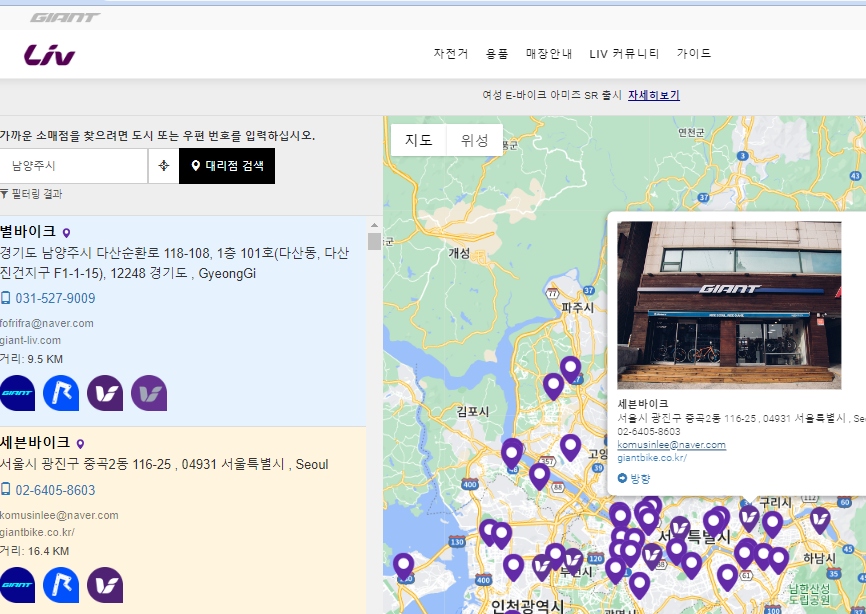Click Liv marker above 하남시 label

click(x=820, y=520)
